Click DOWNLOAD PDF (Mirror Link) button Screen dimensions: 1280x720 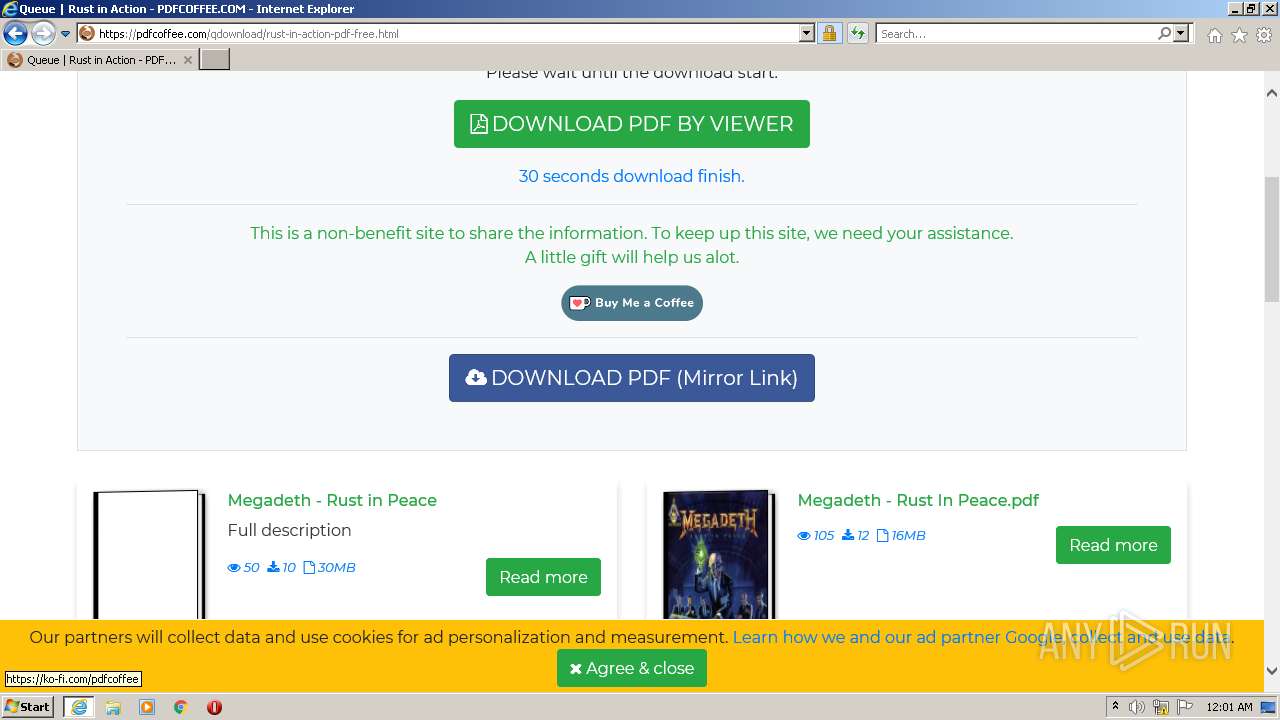632,378
